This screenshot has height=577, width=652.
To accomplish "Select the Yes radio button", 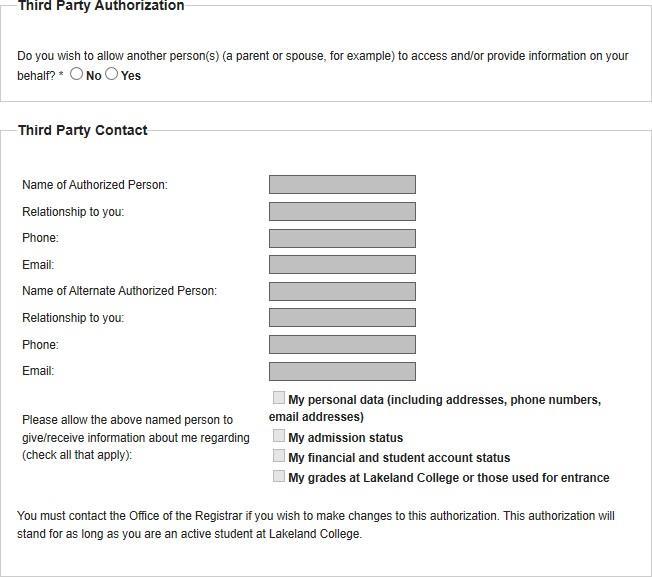I will coord(112,74).
